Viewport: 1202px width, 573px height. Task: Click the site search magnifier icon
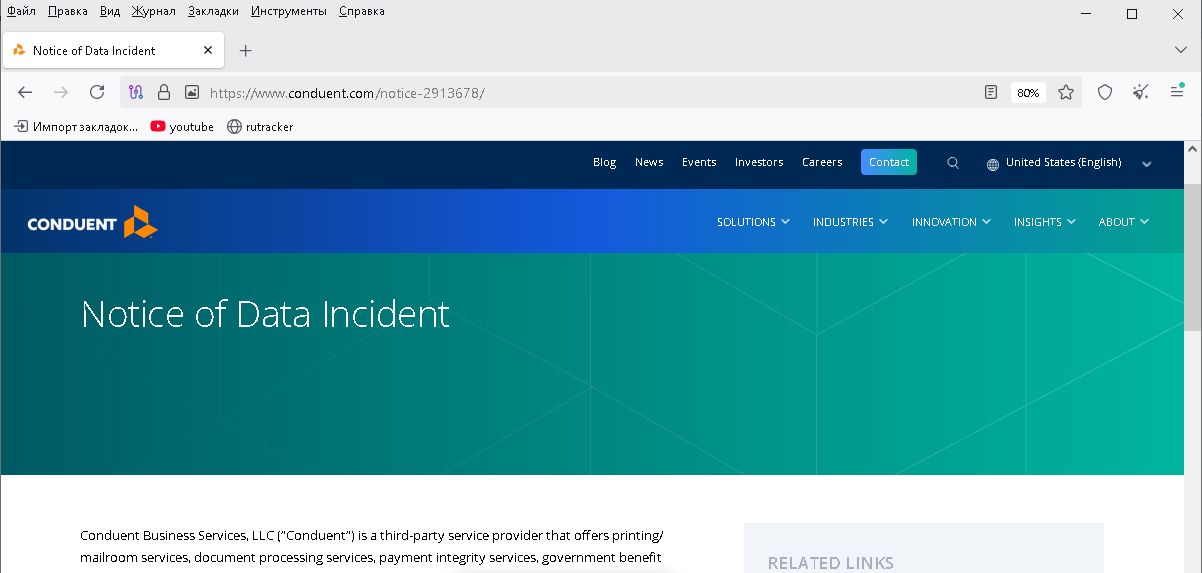[953, 163]
